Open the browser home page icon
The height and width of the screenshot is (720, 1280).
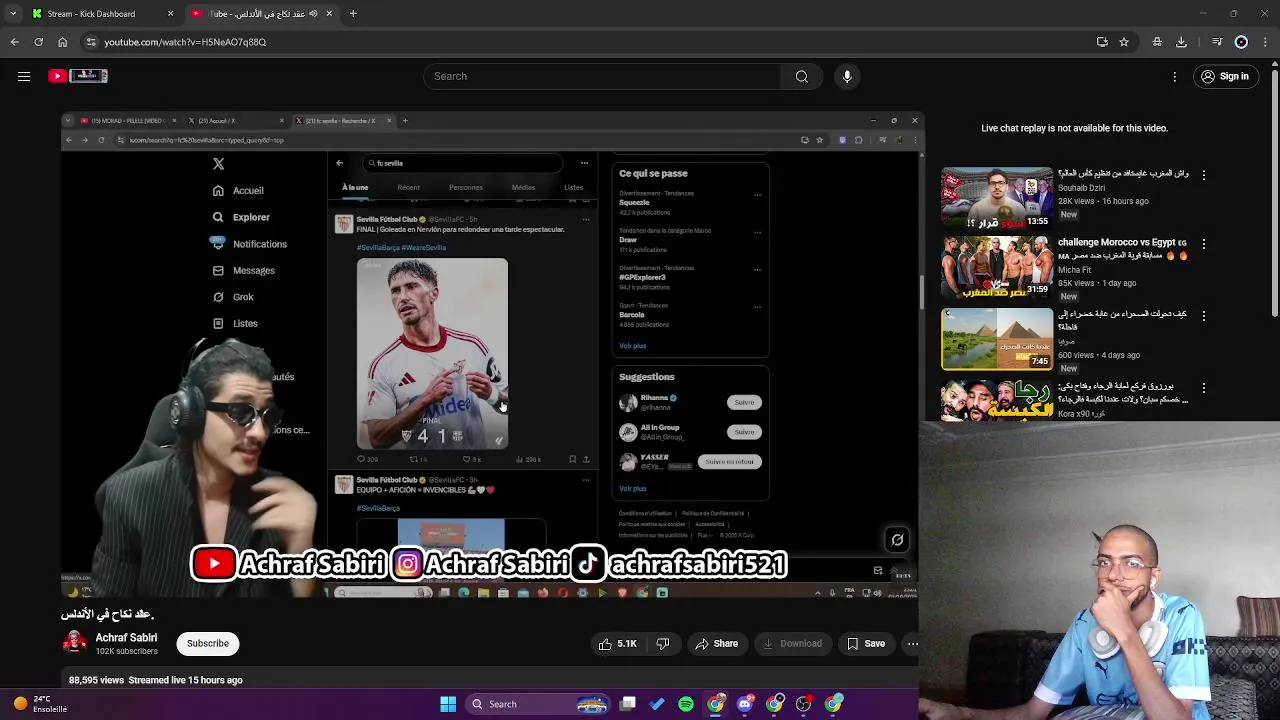[x=62, y=42]
